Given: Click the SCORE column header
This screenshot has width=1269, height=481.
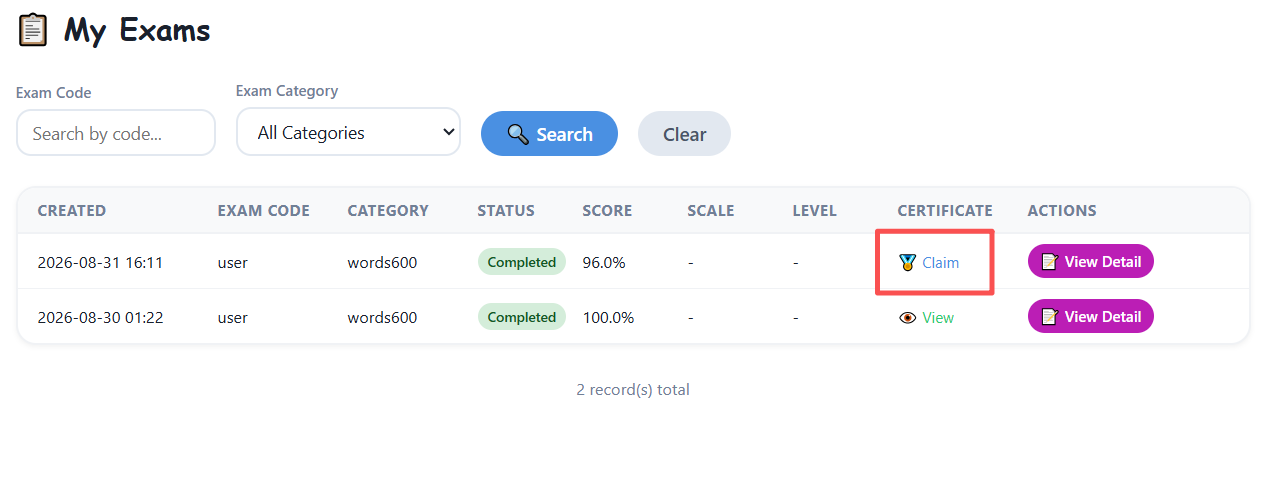Looking at the screenshot, I should coord(608,211).
